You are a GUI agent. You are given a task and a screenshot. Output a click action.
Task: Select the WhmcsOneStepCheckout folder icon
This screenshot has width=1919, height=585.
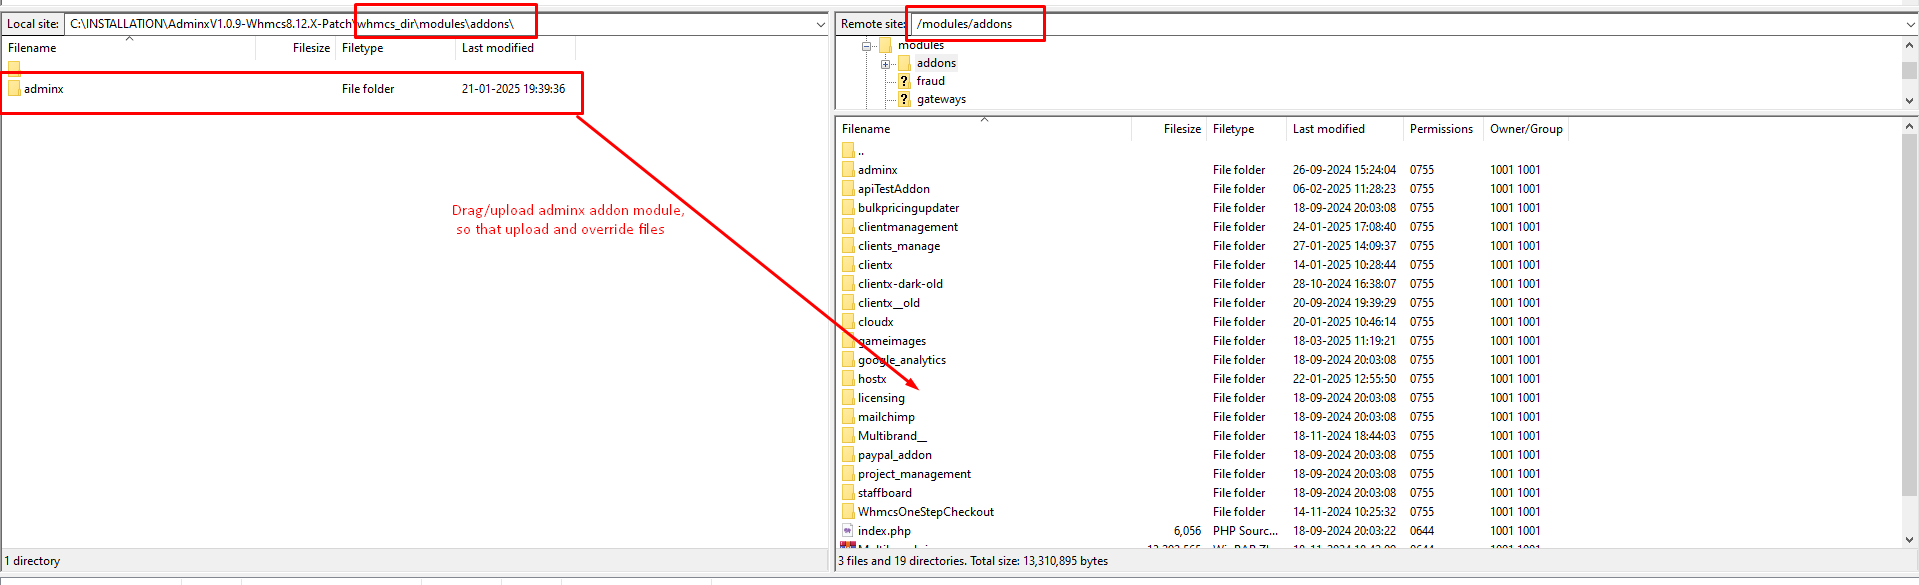848,512
